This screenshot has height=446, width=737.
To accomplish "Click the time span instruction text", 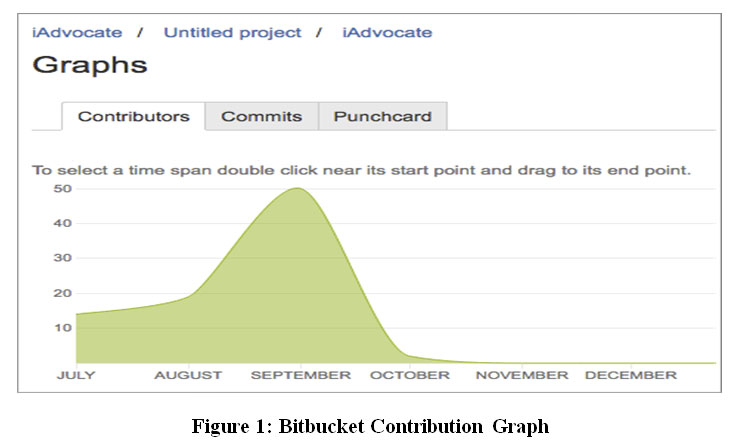I will pos(361,170).
